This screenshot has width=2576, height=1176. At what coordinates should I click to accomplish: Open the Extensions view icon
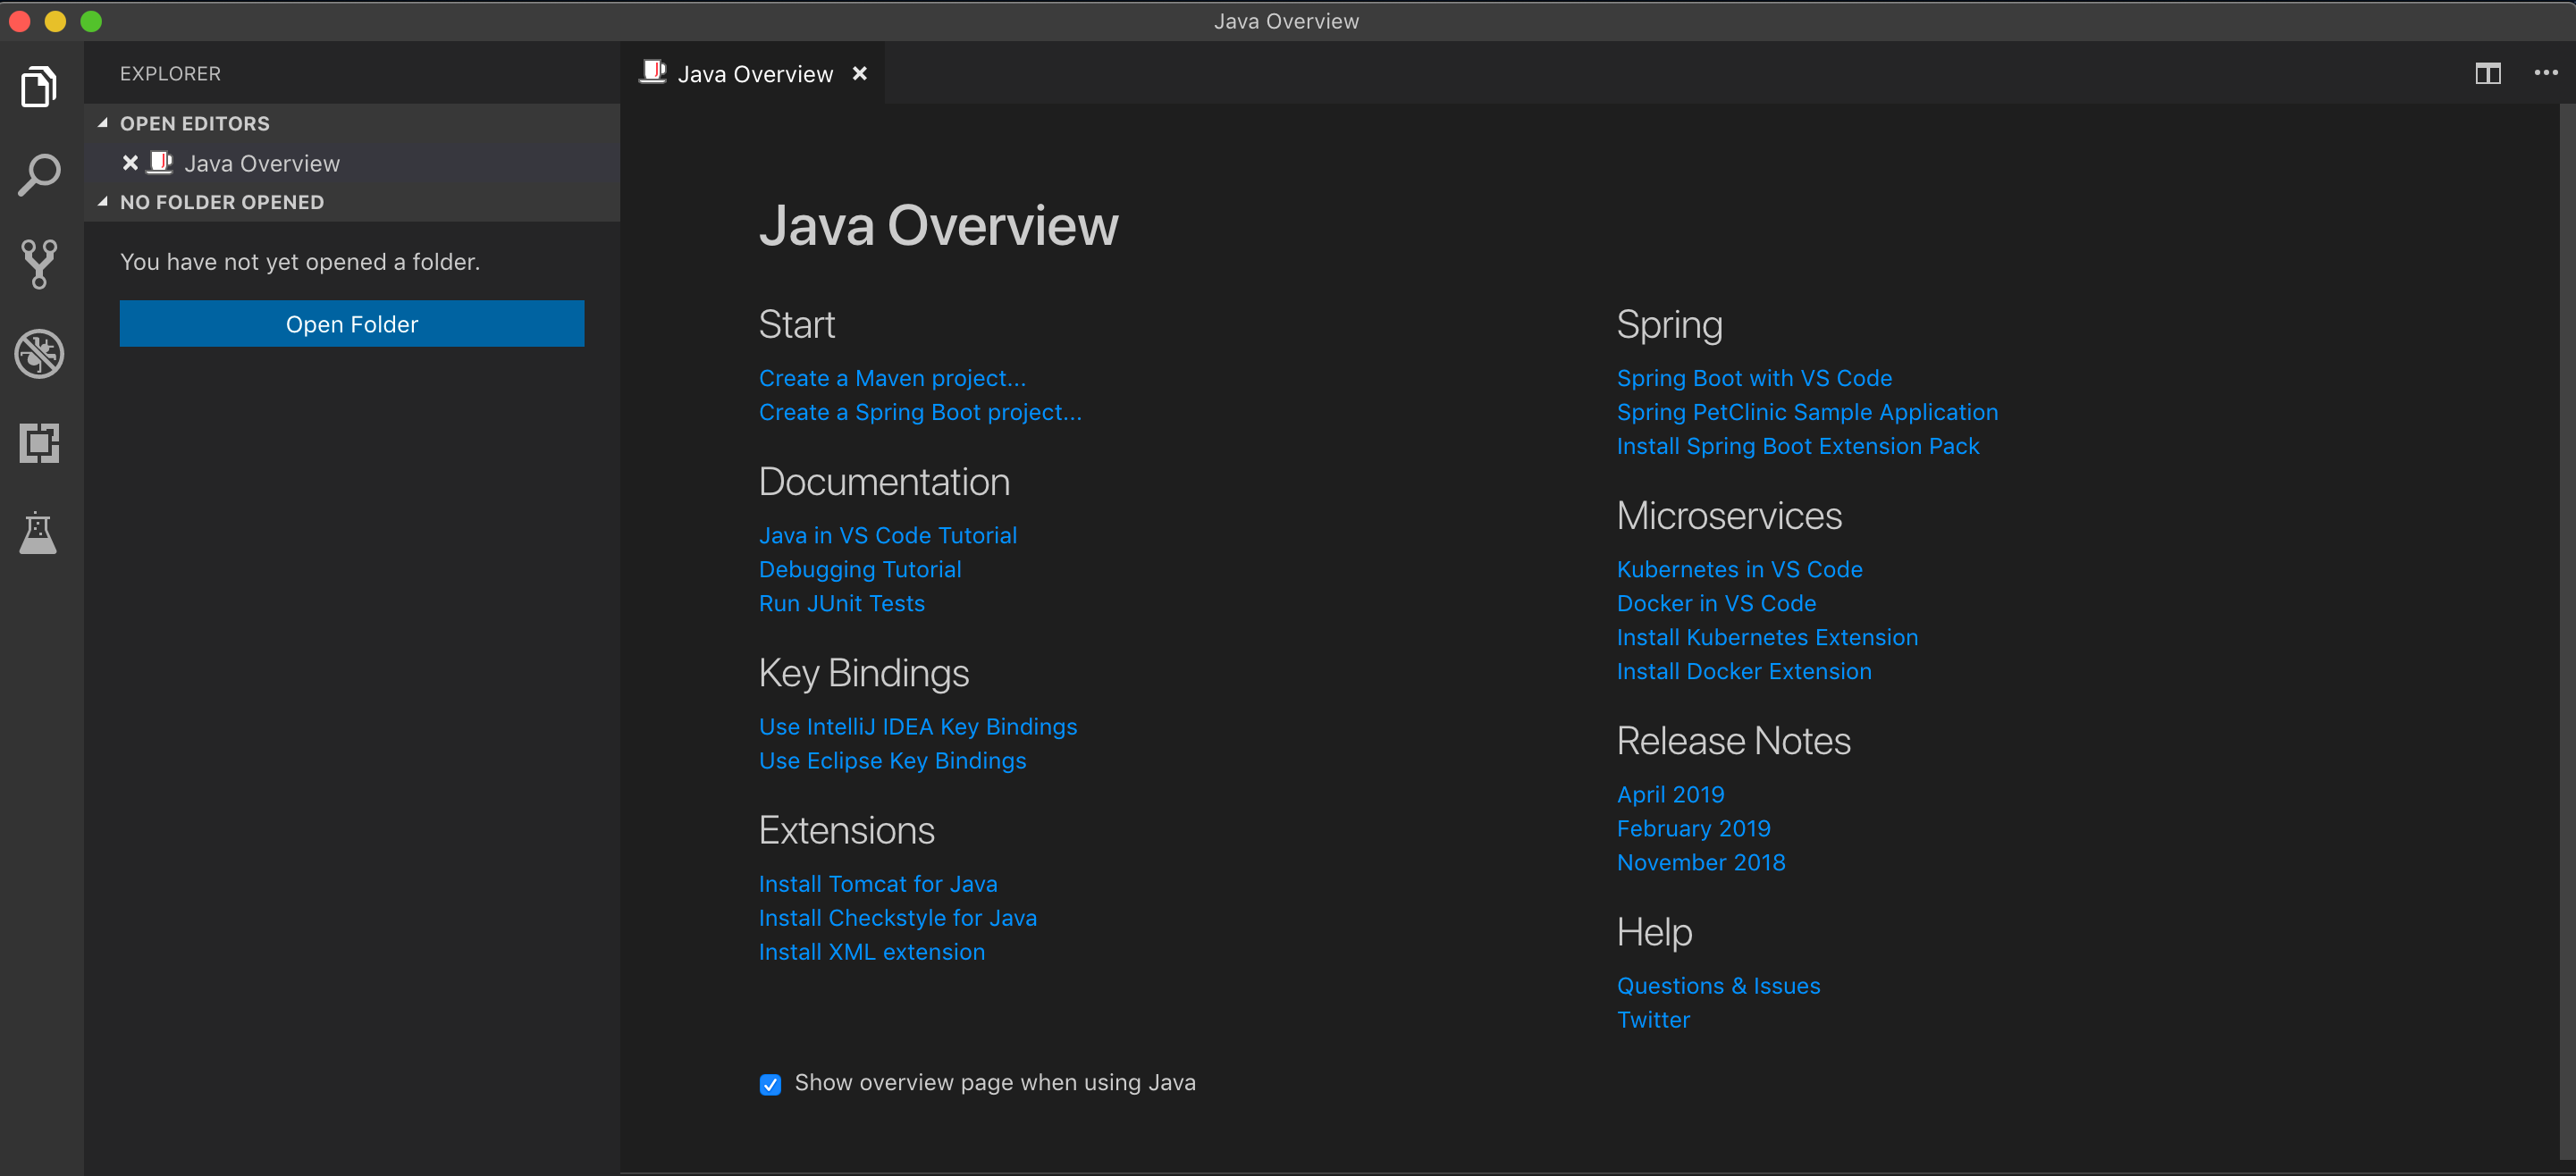[39, 443]
